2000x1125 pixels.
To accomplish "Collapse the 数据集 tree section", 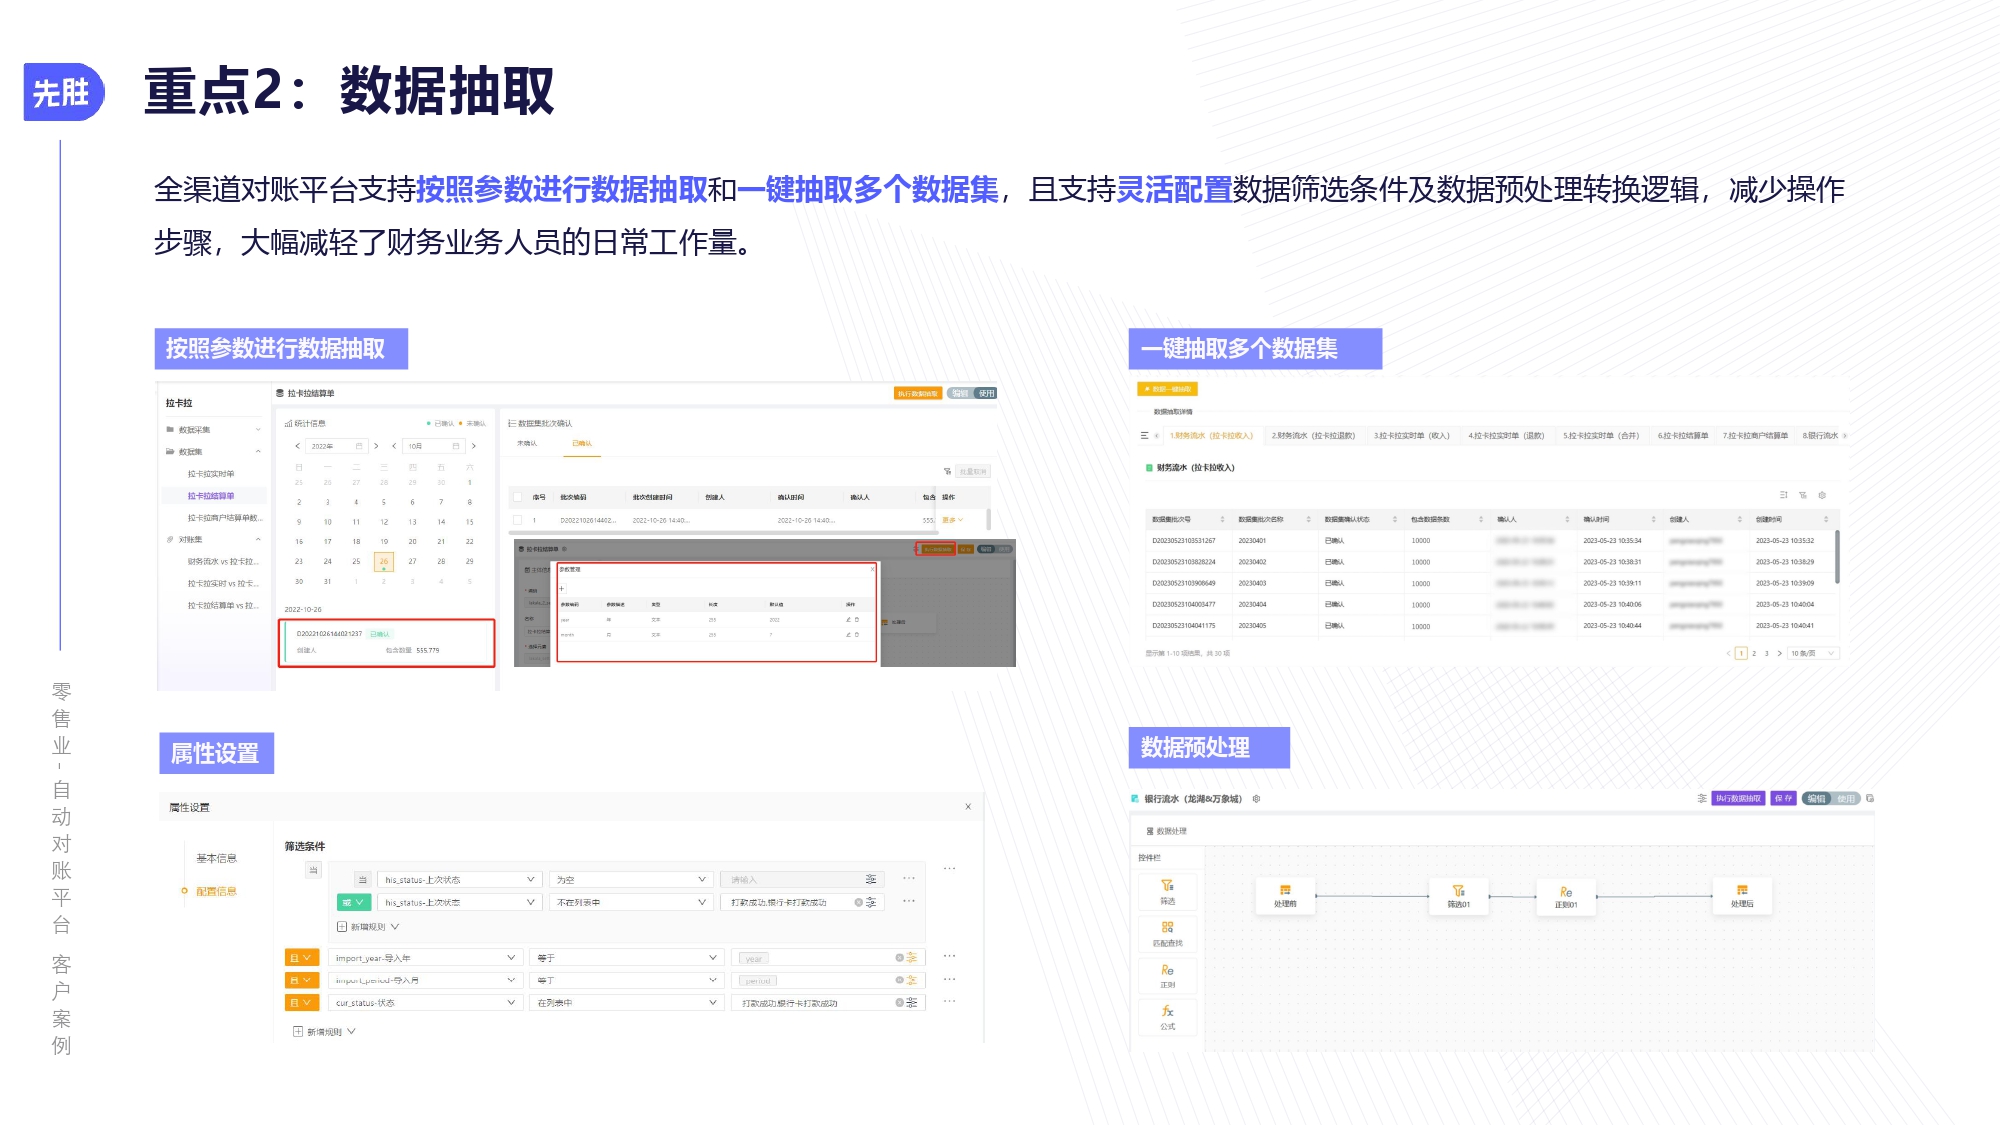I will [x=258, y=452].
